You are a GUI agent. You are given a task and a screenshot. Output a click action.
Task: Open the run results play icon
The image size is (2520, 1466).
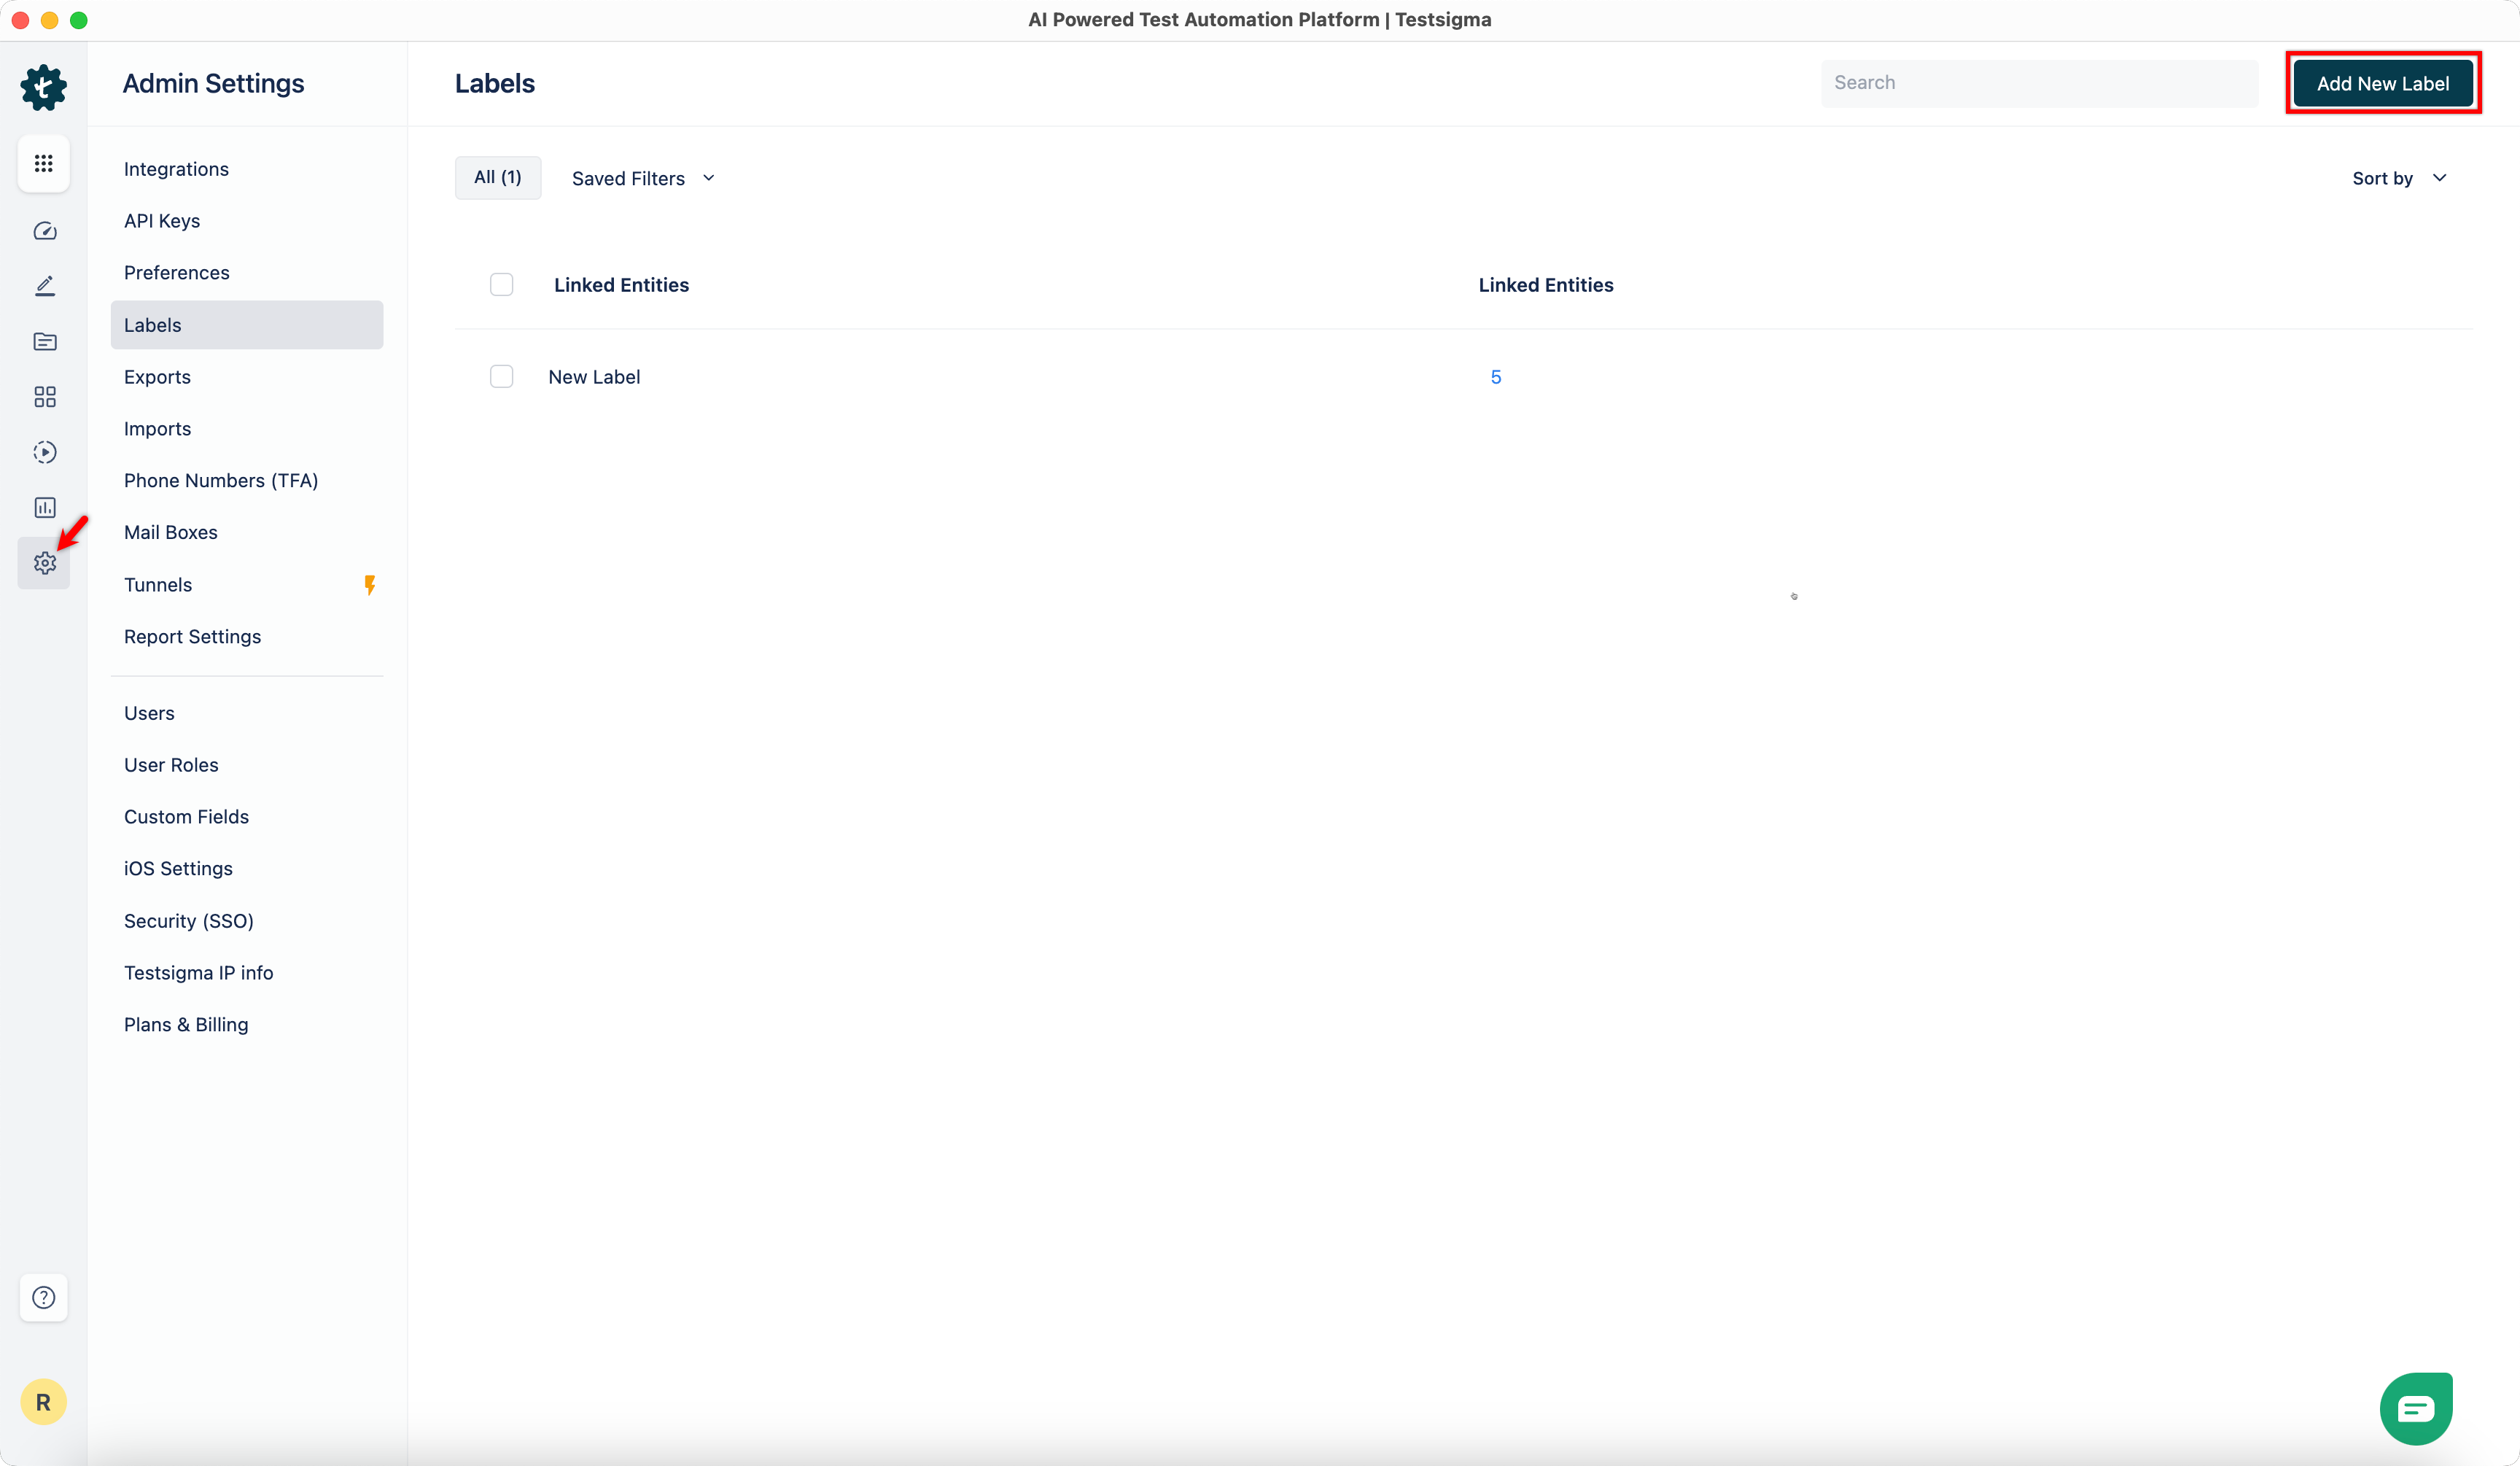coord(44,452)
